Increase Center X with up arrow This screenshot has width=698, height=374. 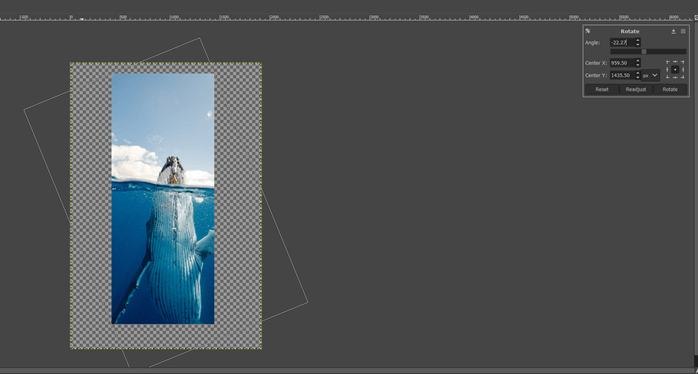(x=638, y=61)
